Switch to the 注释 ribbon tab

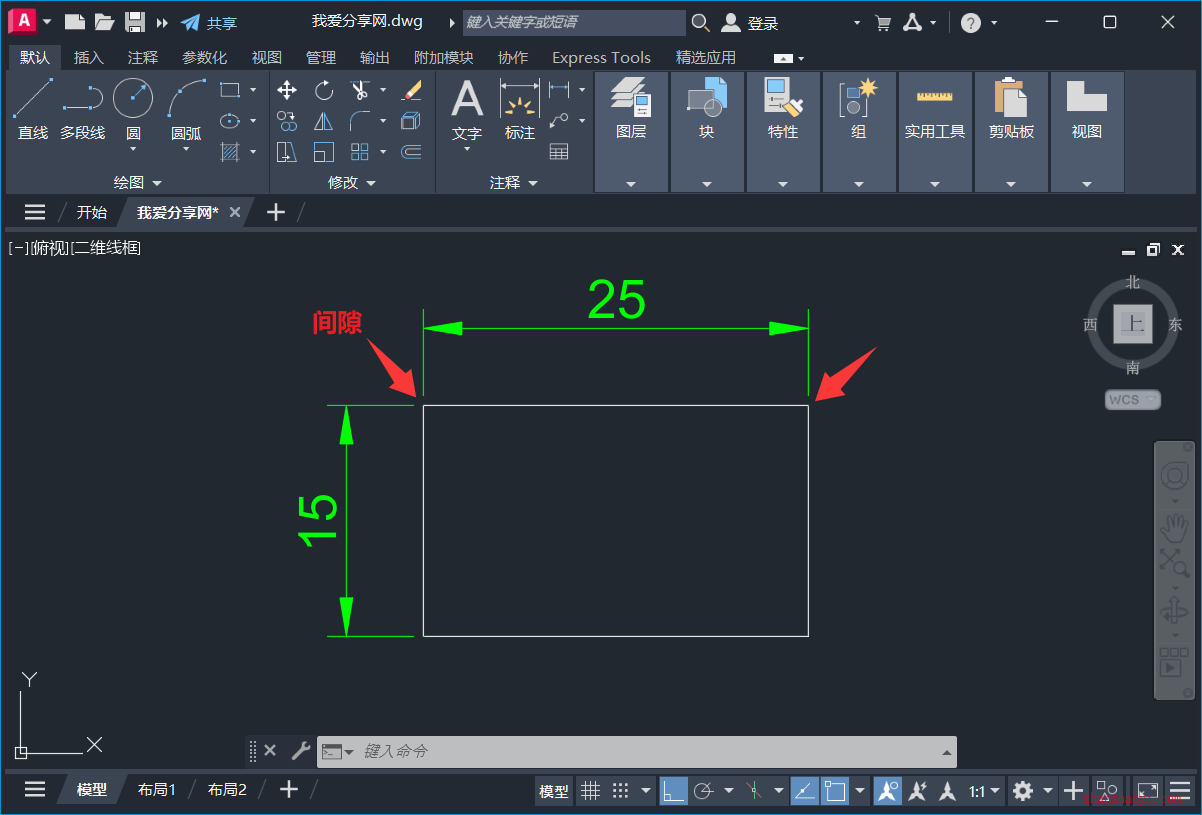pyautogui.click(x=143, y=58)
